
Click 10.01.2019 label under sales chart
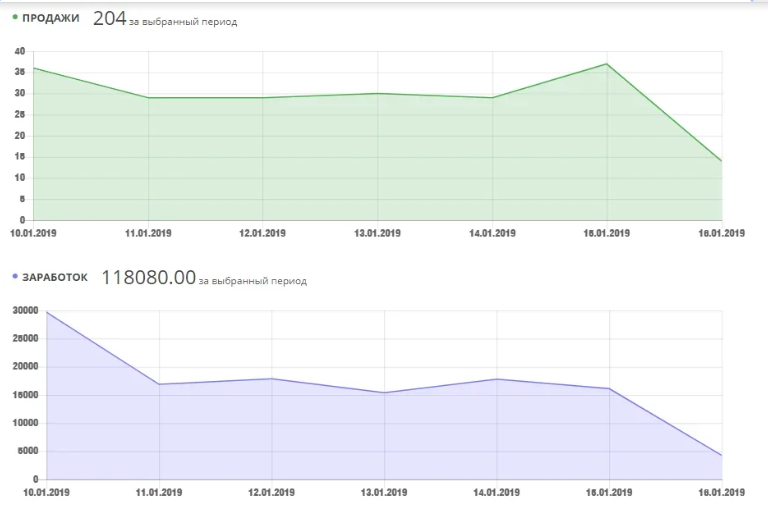[x=33, y=233]
